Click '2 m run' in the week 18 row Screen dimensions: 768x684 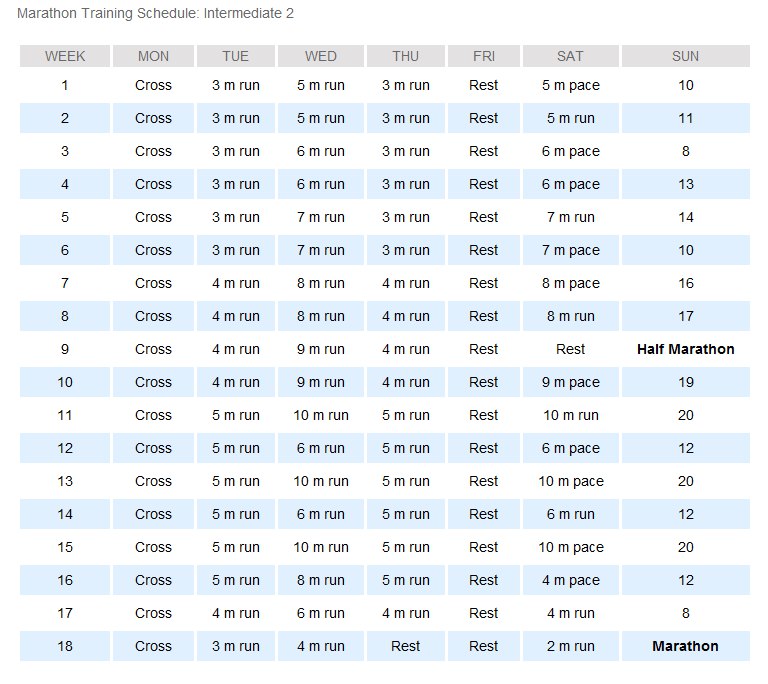pyautogui.click(x=571, y=646)
